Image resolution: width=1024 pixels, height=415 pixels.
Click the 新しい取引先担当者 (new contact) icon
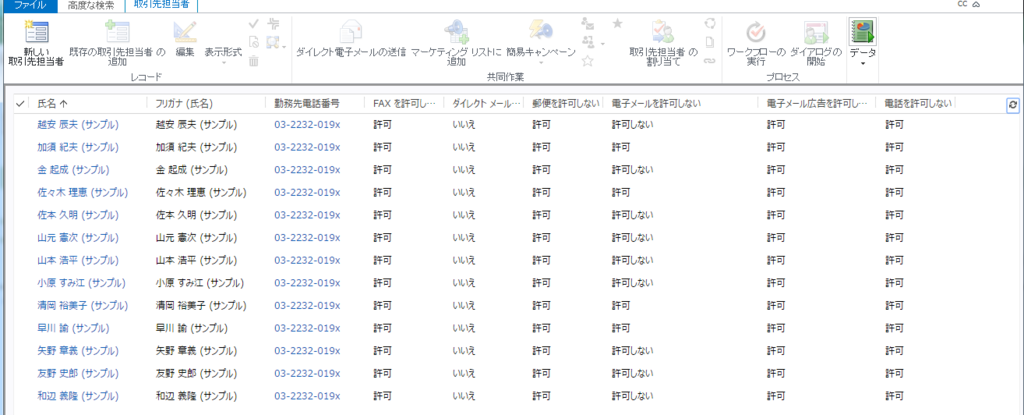[x=36, y=33]
